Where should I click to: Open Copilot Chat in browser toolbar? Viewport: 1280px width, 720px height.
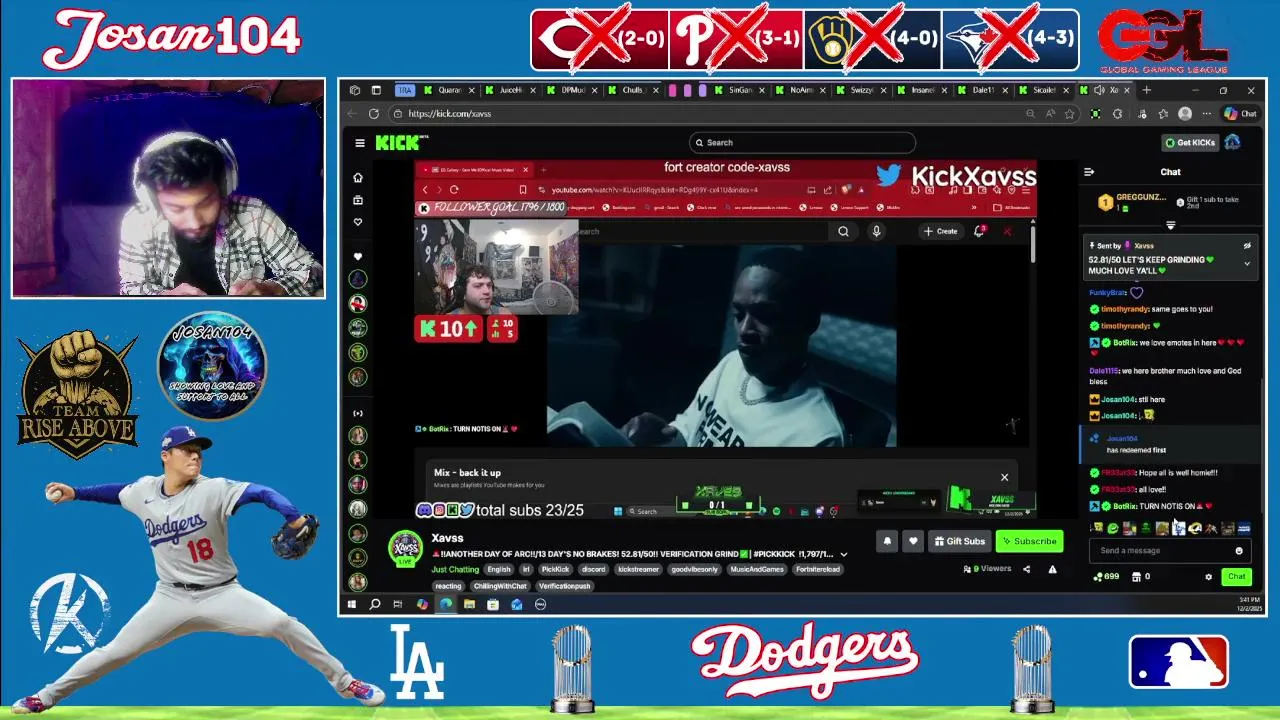1241,114
